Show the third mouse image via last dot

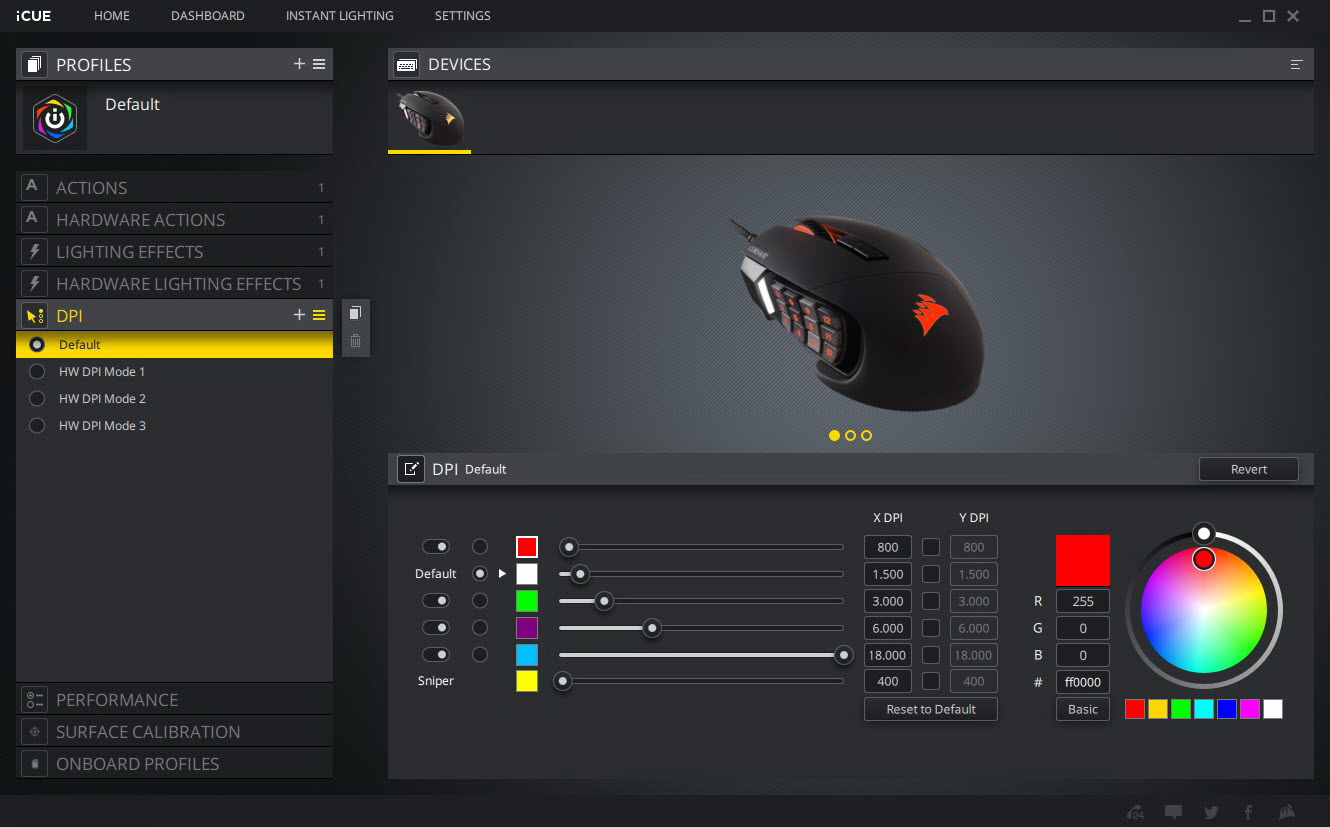(x=866, y=435)
